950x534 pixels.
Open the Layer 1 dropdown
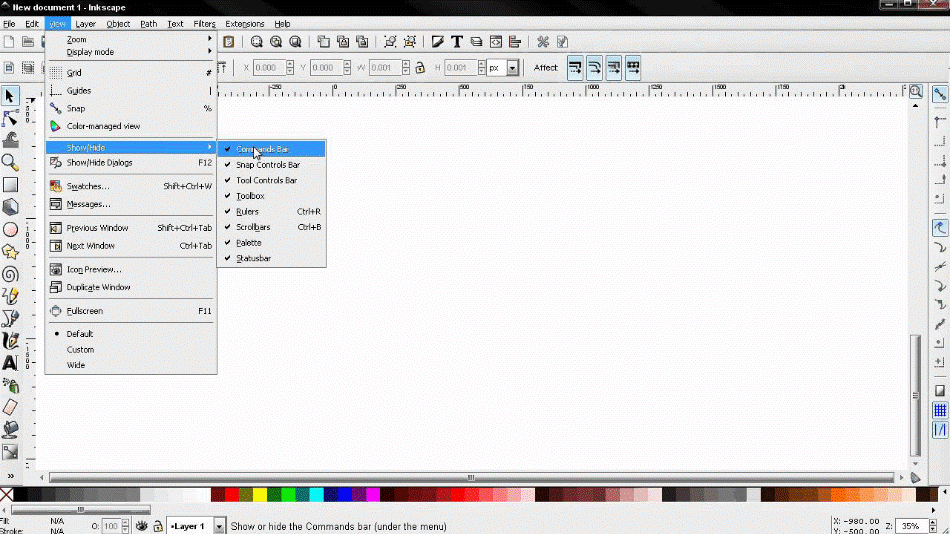[219, 526]
